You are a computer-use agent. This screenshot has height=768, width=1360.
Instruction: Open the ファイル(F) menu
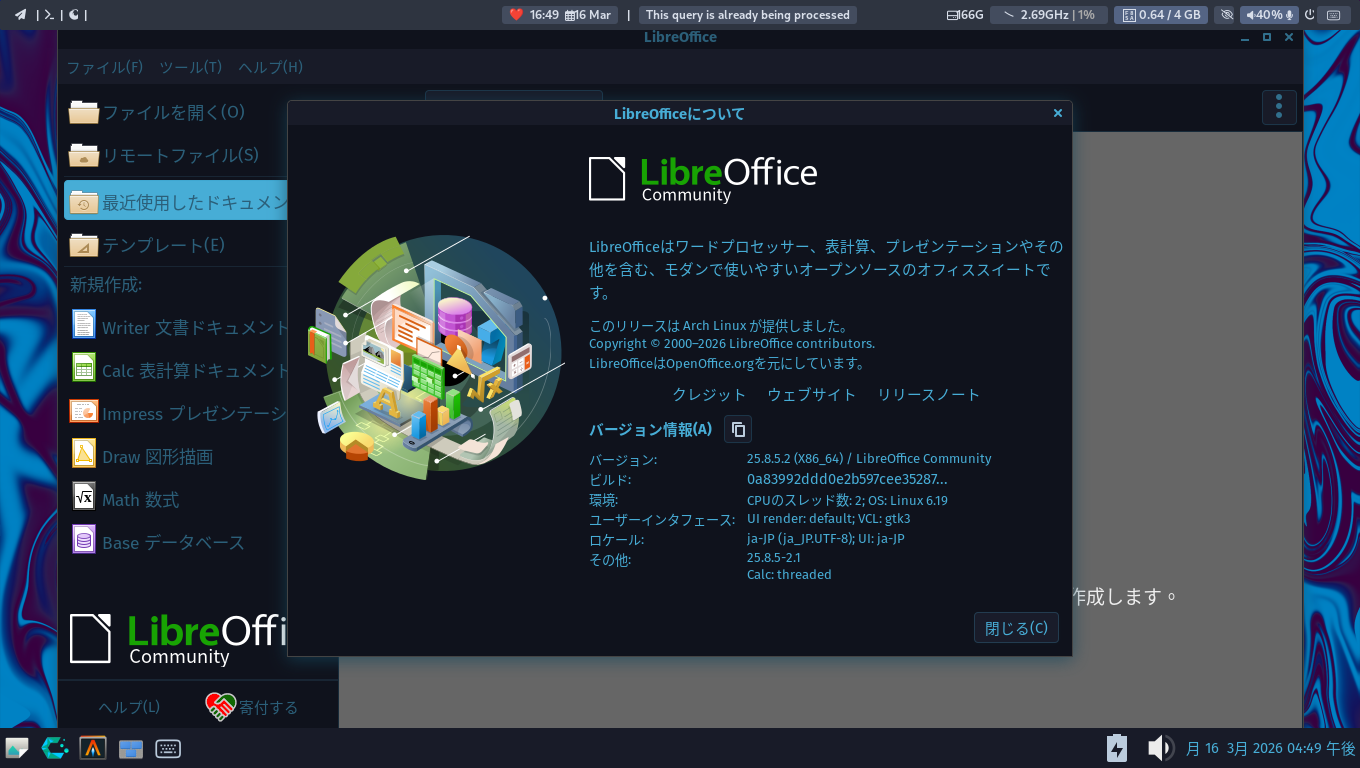tap(105, 67)
